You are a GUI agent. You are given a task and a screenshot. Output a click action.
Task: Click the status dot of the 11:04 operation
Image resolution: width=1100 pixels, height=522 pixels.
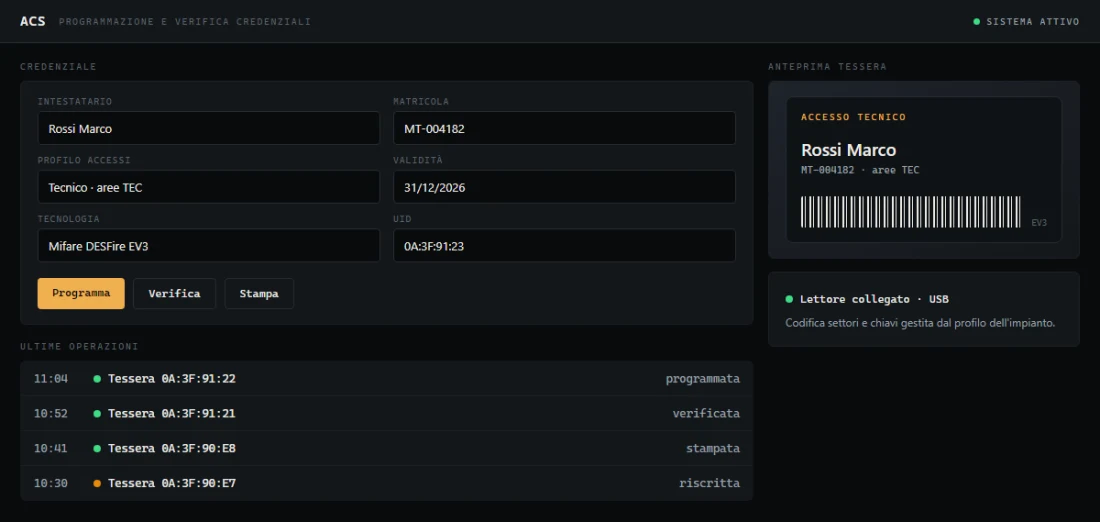pyautogui.click(x=97, y=379)
